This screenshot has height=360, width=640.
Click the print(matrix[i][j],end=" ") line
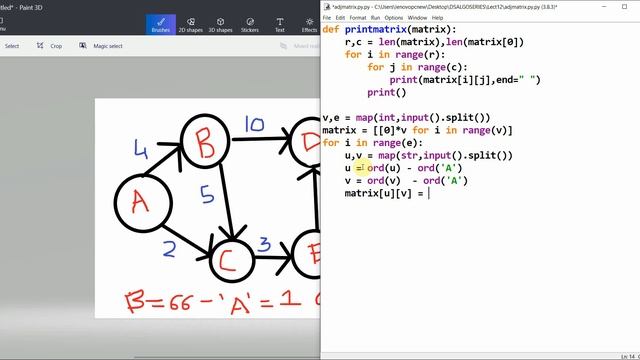pos(465,80)
